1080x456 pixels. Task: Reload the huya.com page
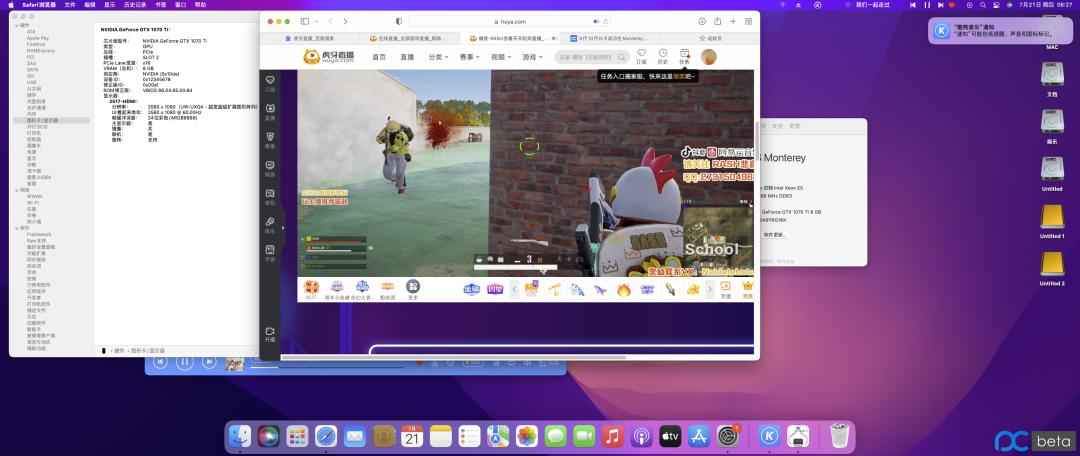pyautogui.click(x=605, y=21)
